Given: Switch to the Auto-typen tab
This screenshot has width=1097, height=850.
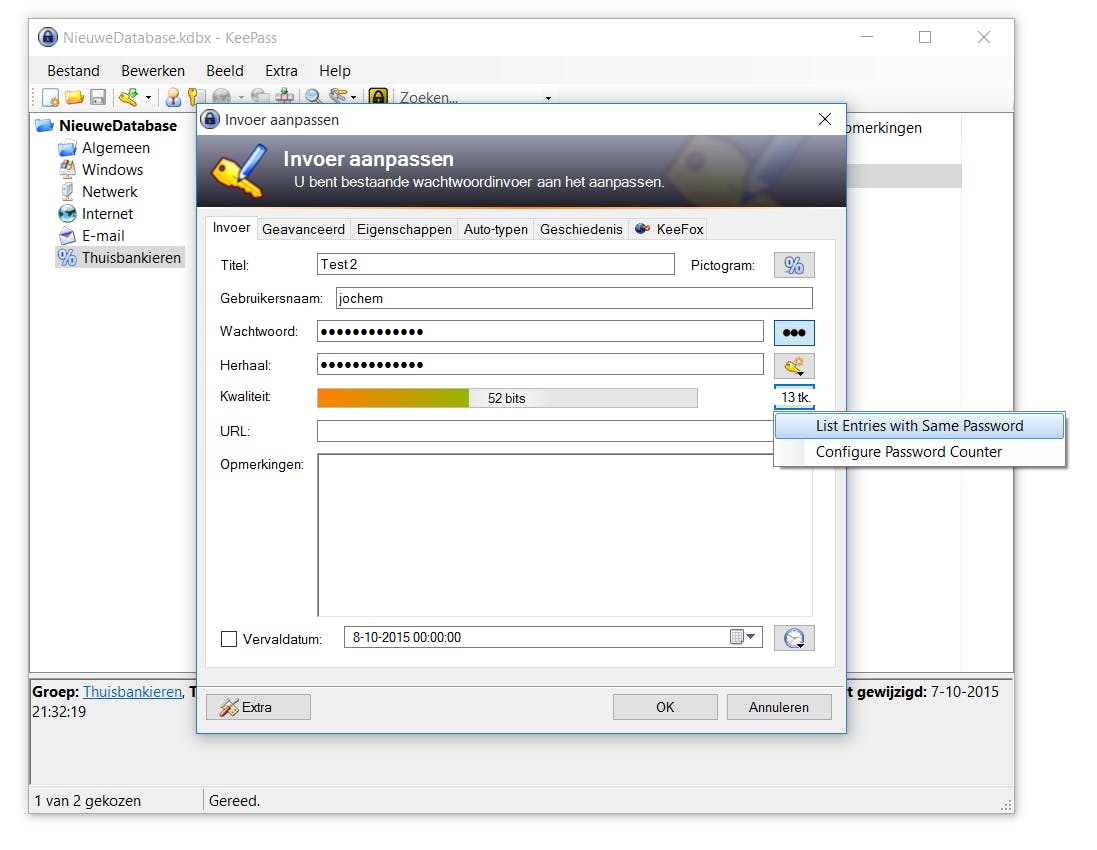Looking at the screenshot, I should click(x=495, y=229).
